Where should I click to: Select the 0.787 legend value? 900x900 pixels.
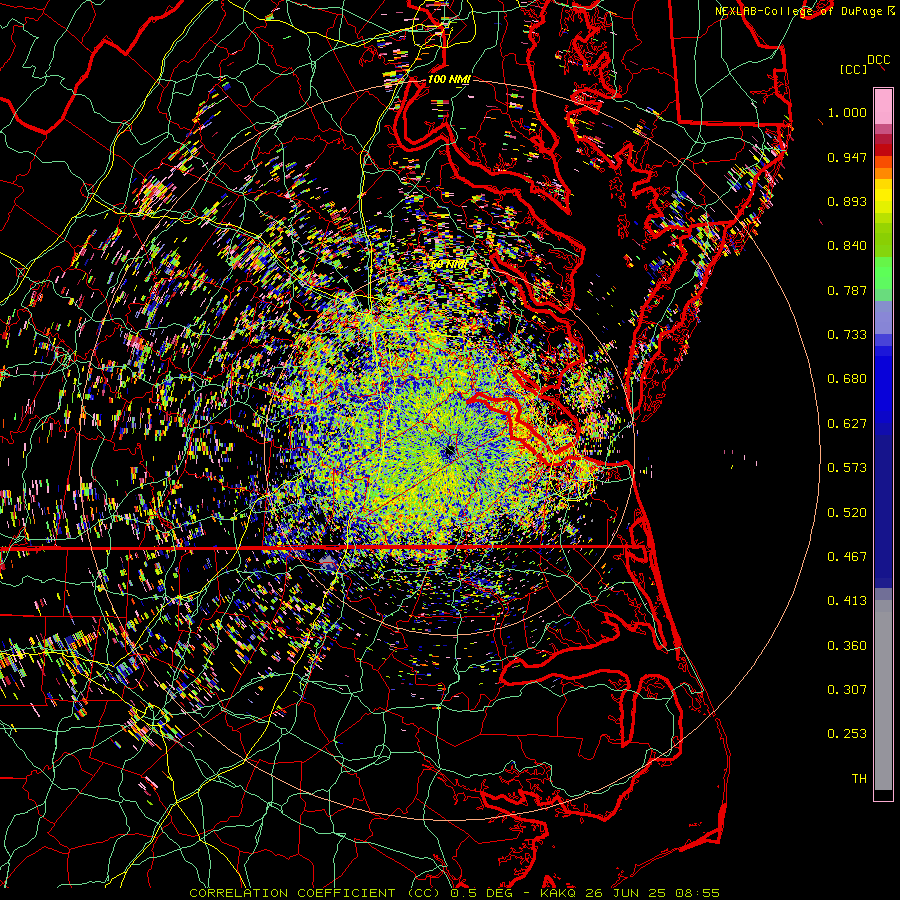[x=847, y=290]
